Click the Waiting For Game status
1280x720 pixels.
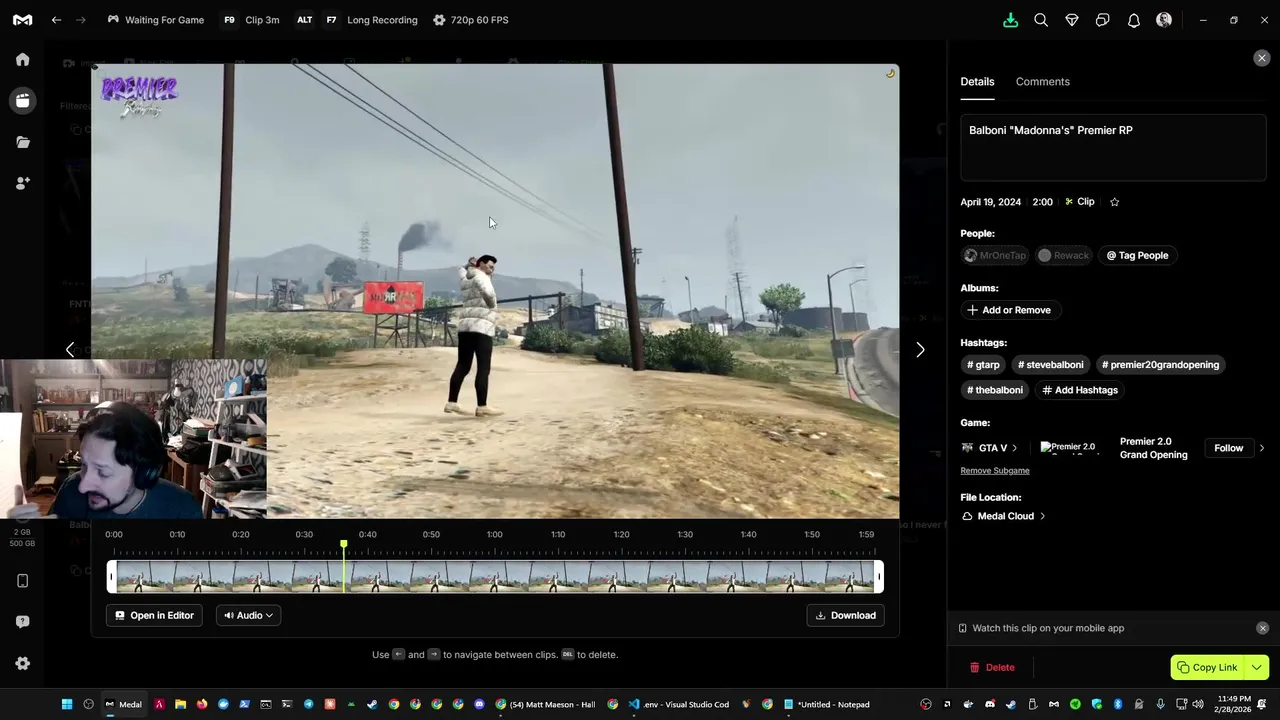(x=155, y=20)
